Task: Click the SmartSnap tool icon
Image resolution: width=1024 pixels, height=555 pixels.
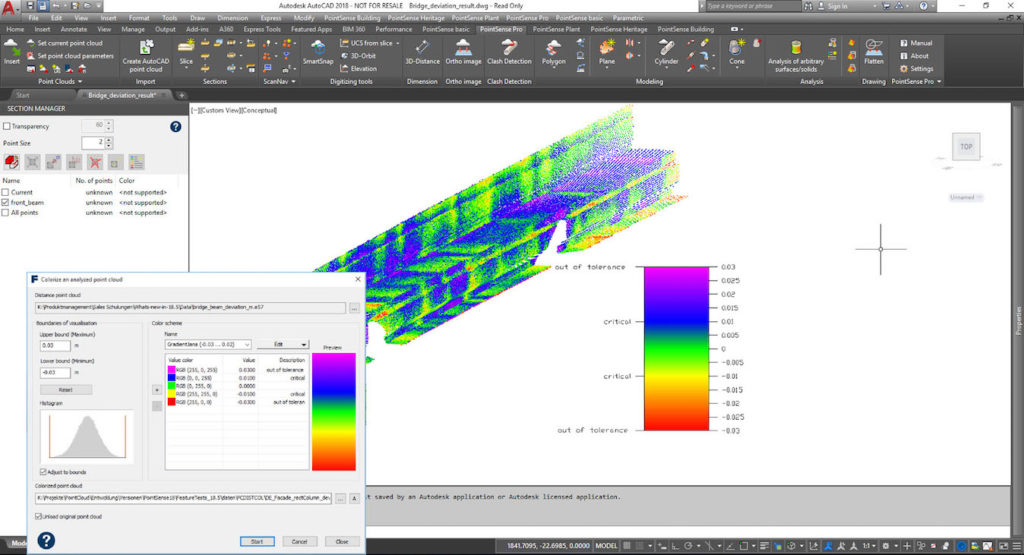Action: tap(317, 51)
